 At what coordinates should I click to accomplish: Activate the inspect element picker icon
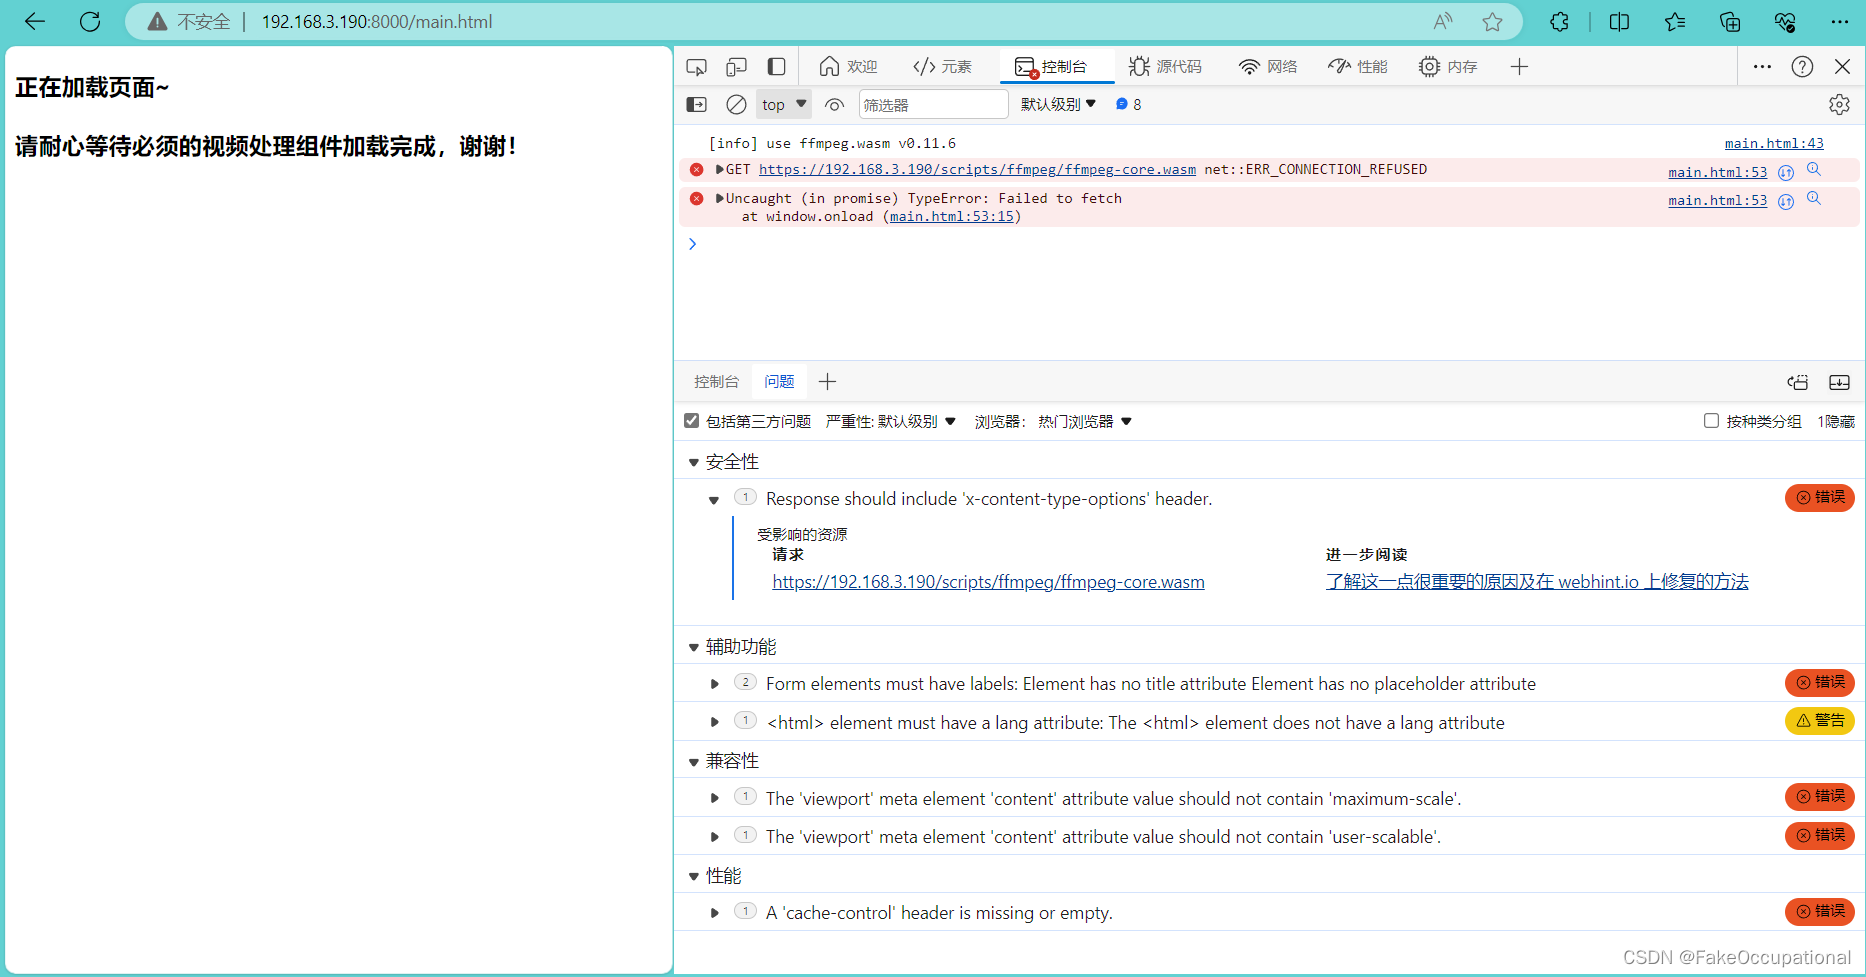point(697,67)
